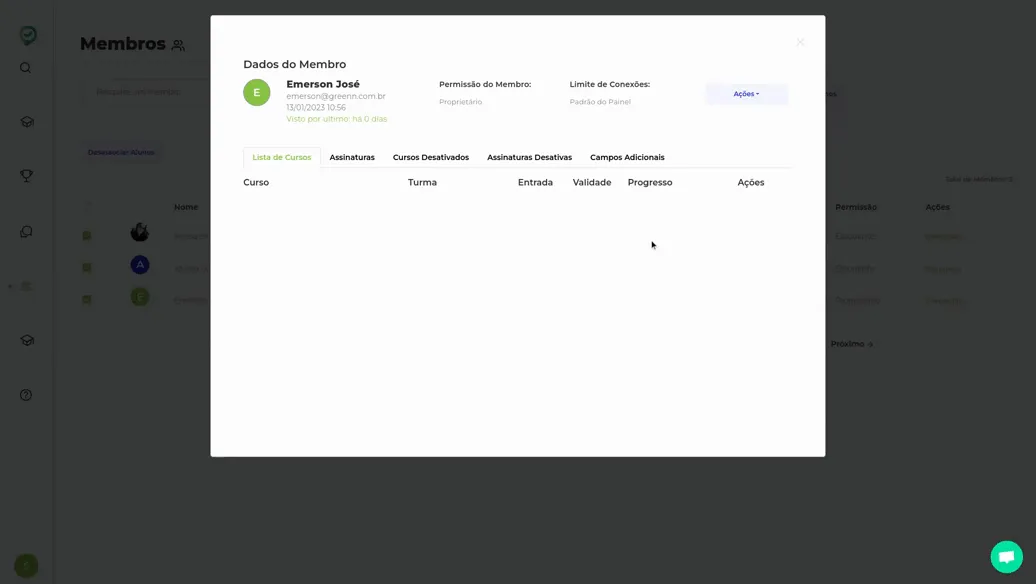Open the comments bubble icon in sidebar
Screen dimensions: 1036x584
click(26, 232)
